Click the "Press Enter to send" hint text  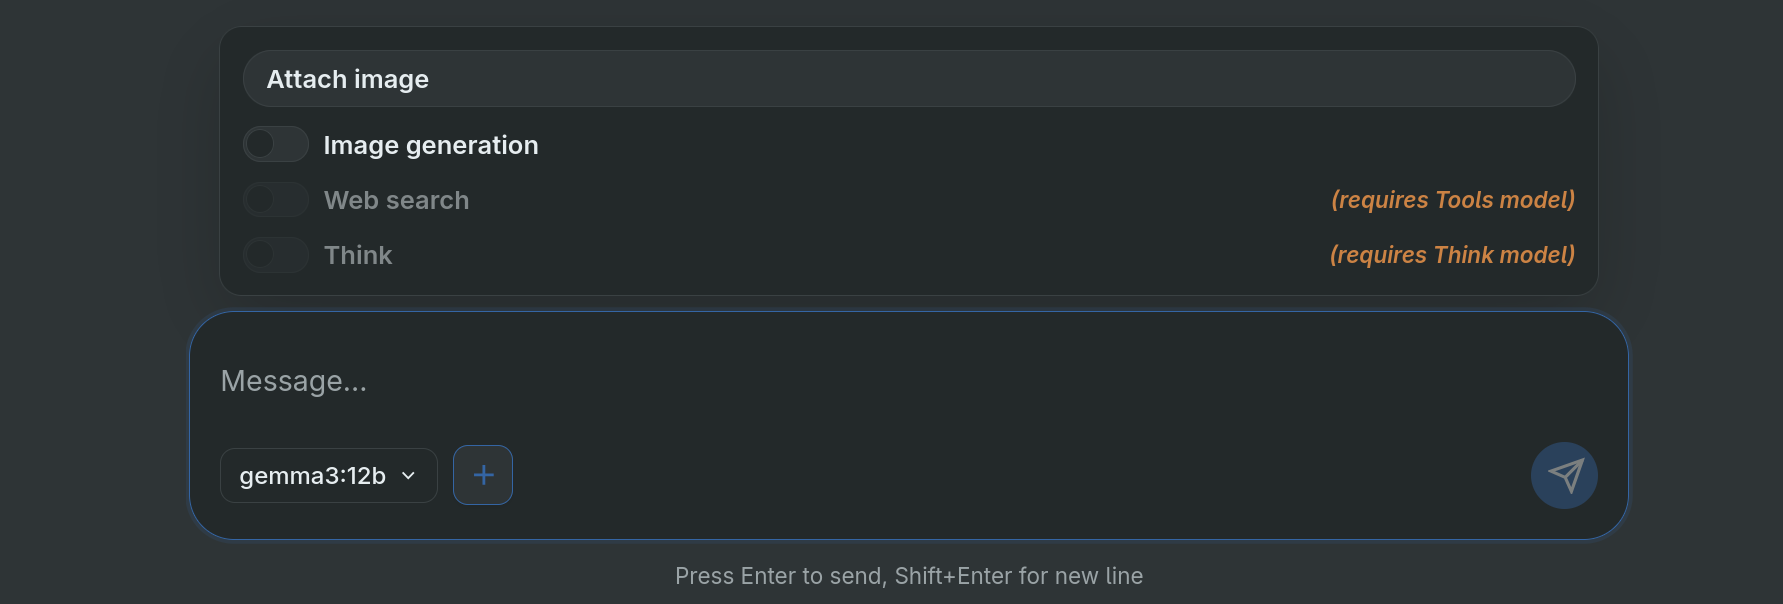pyautogui.click(x=908, y=576)
